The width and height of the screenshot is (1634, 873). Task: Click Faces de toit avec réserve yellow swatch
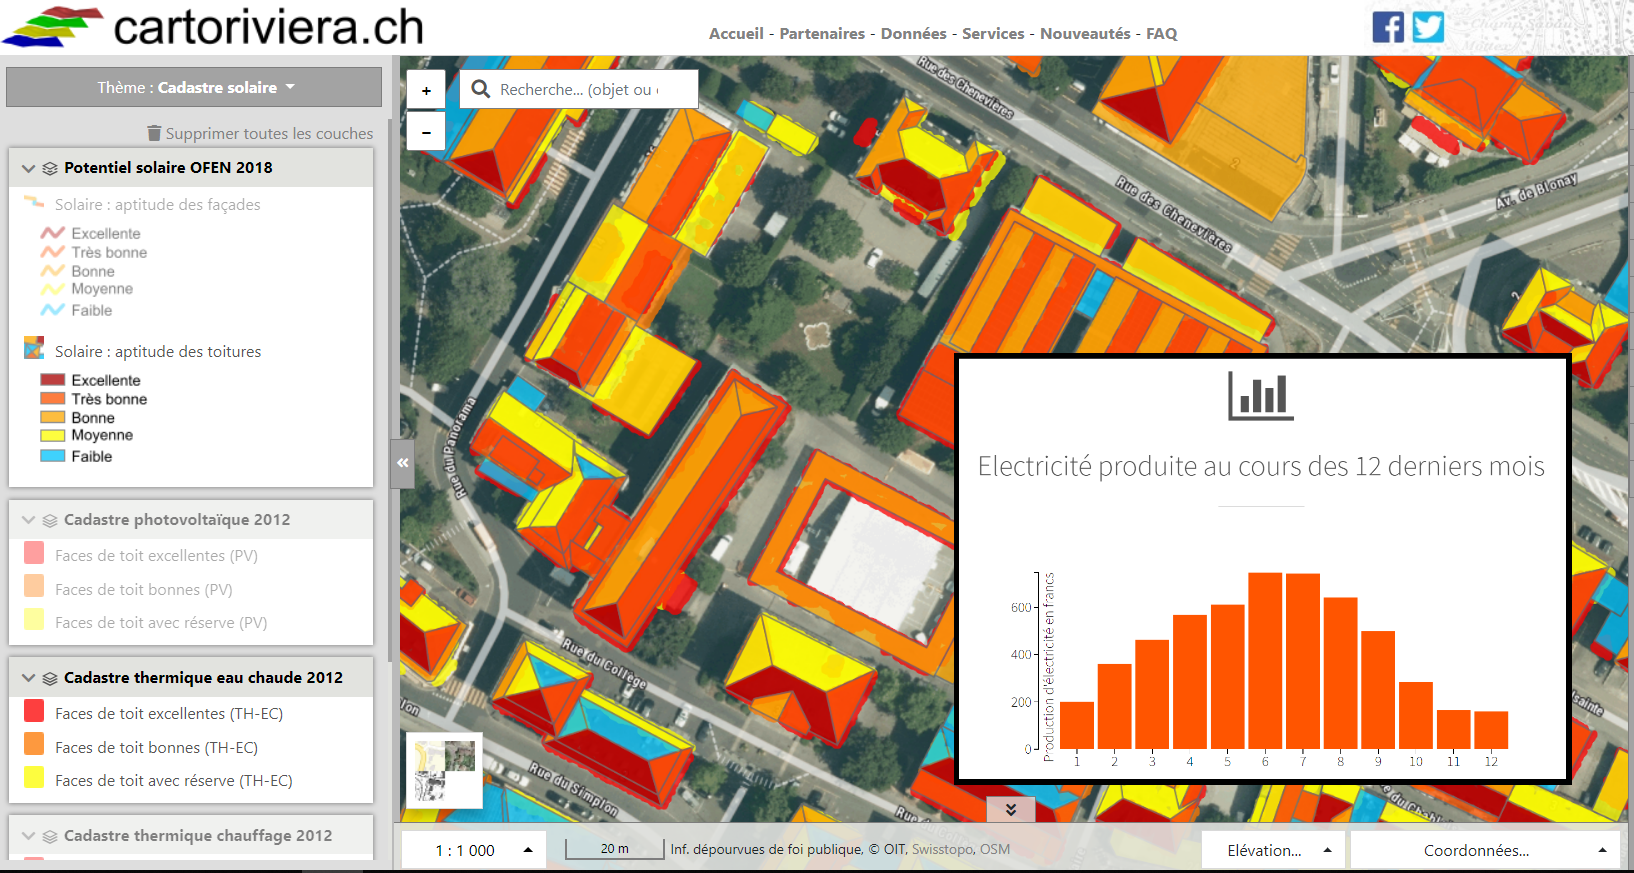(x=34, y=778)
